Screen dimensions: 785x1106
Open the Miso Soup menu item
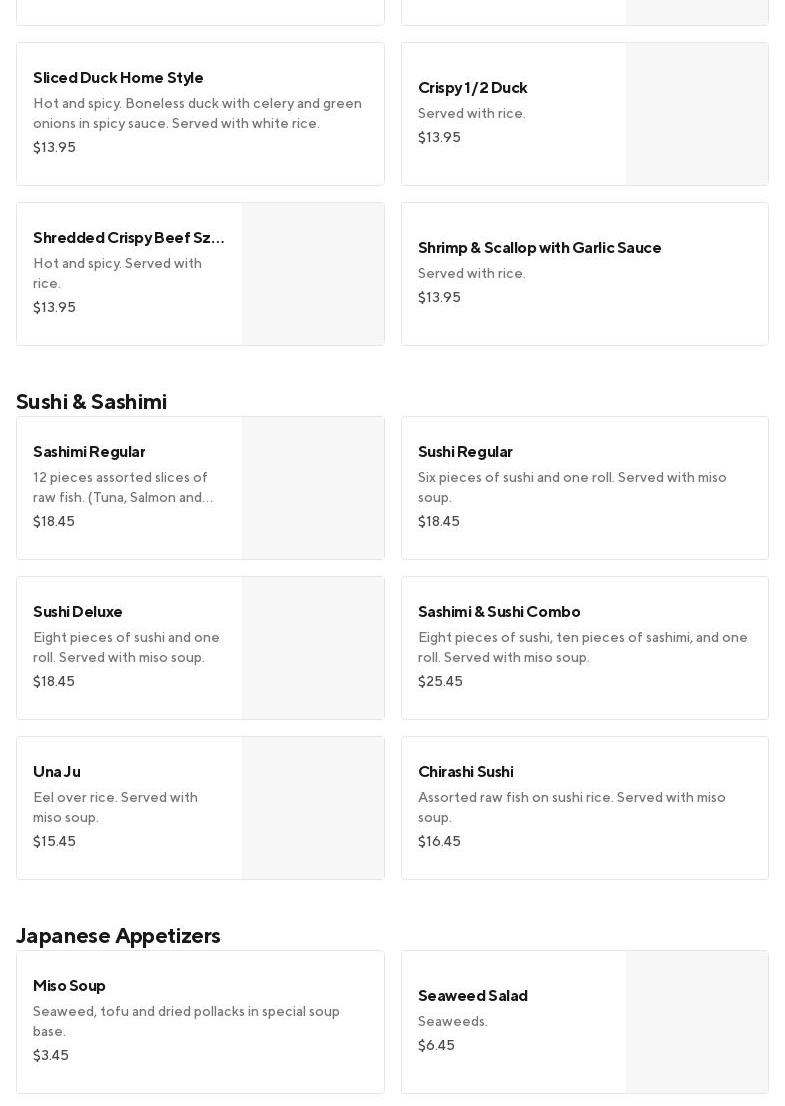(x=69, y=986)
